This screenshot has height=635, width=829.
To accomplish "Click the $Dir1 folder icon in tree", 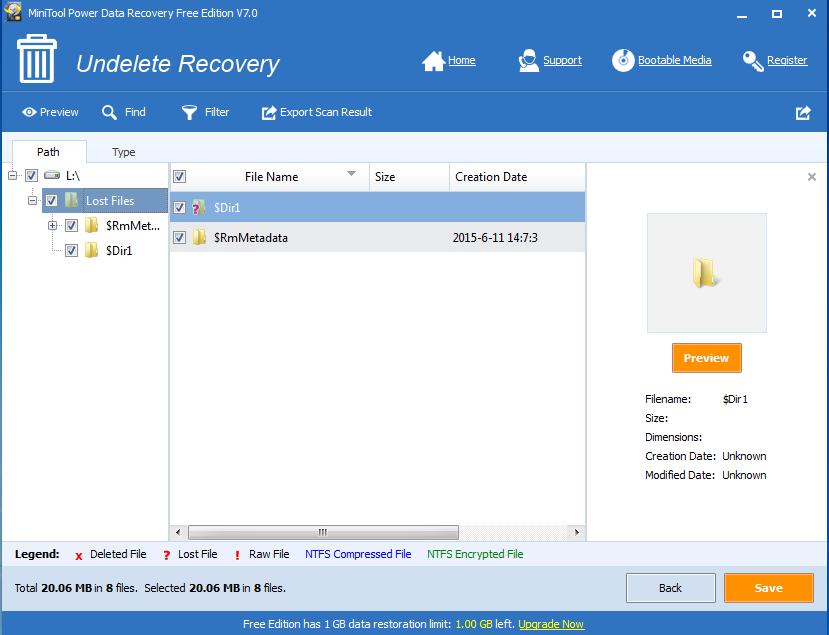I will 91,250.
